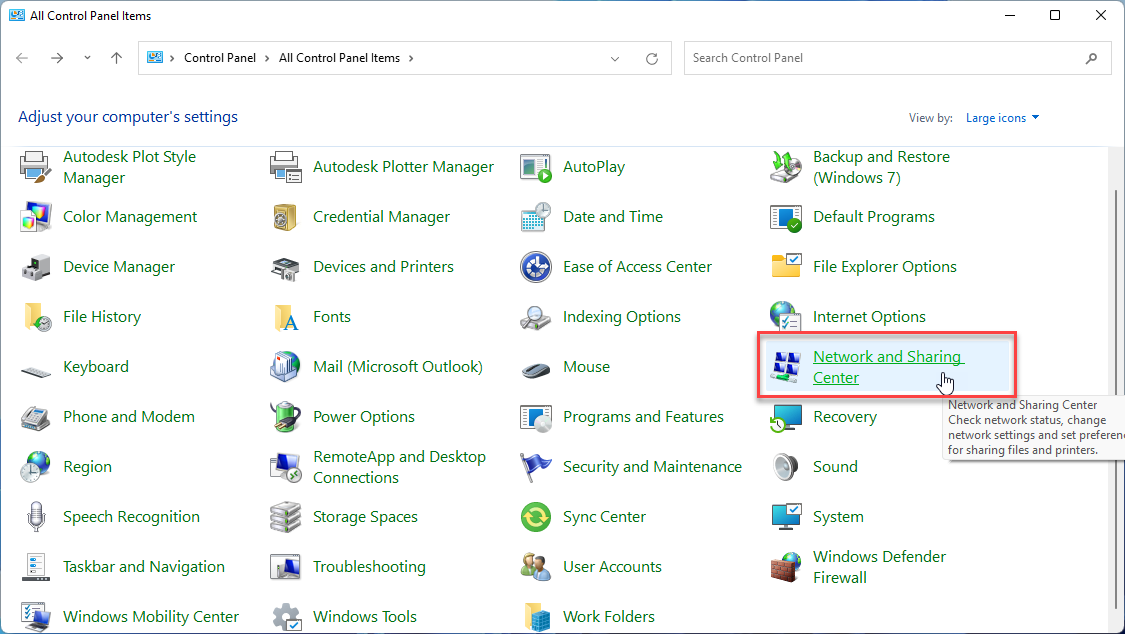Image resolution: width=1125 pixels, height=634 pixels.
Task: Open Autodesk Plot Style Manager link
Action: (129, 167)
